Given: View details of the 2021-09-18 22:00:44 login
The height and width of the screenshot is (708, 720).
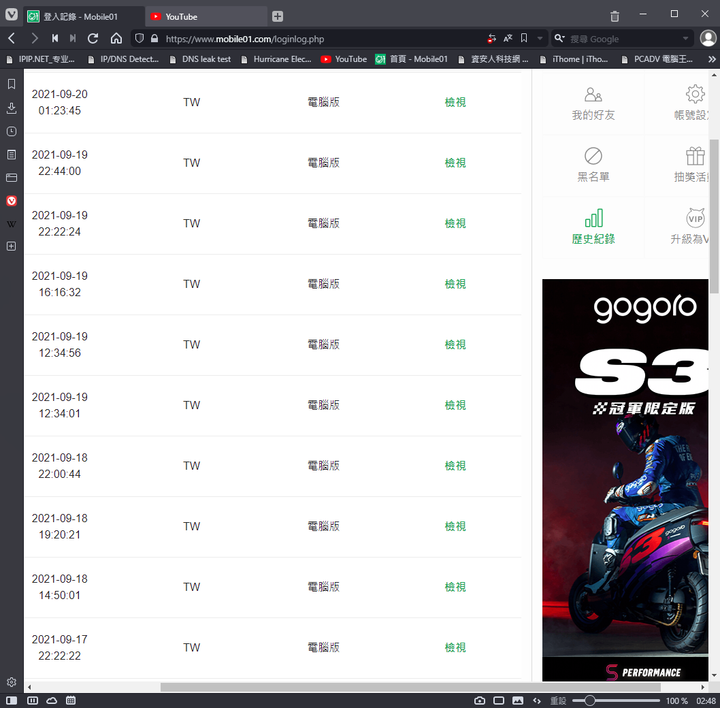Looking at the screenshot, I should coord(455,466).
